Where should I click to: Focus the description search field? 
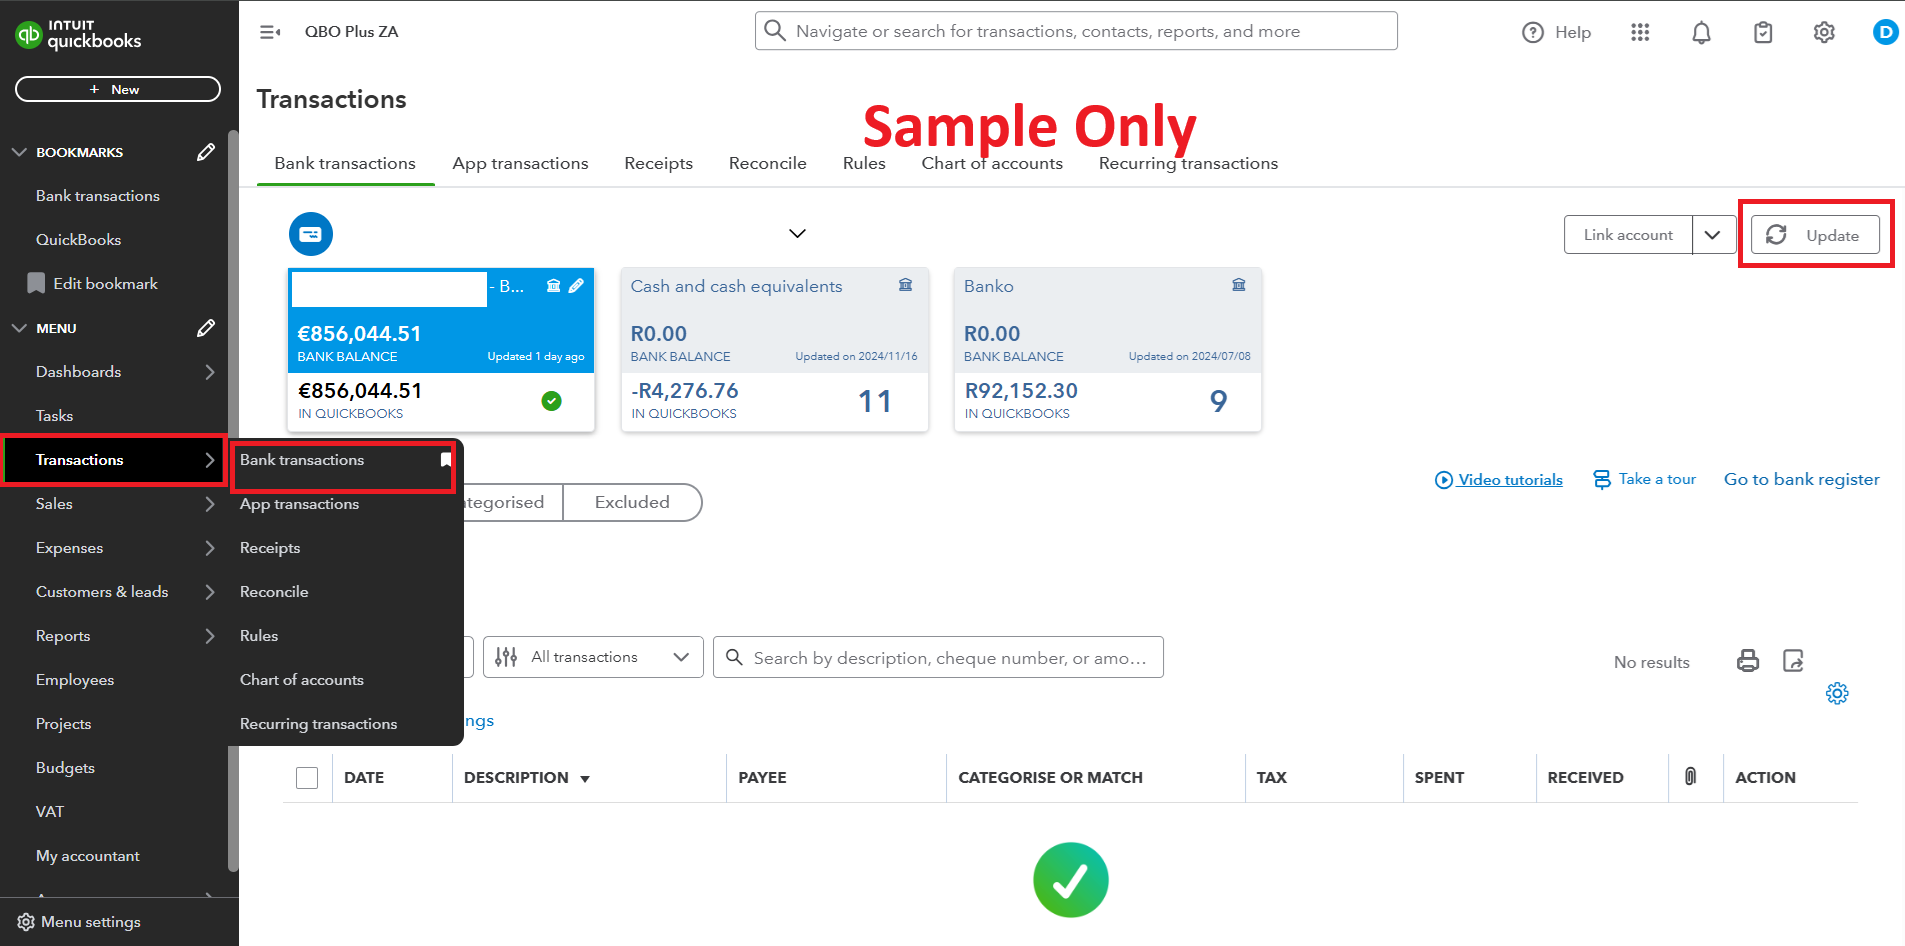(x=938, y=657)
